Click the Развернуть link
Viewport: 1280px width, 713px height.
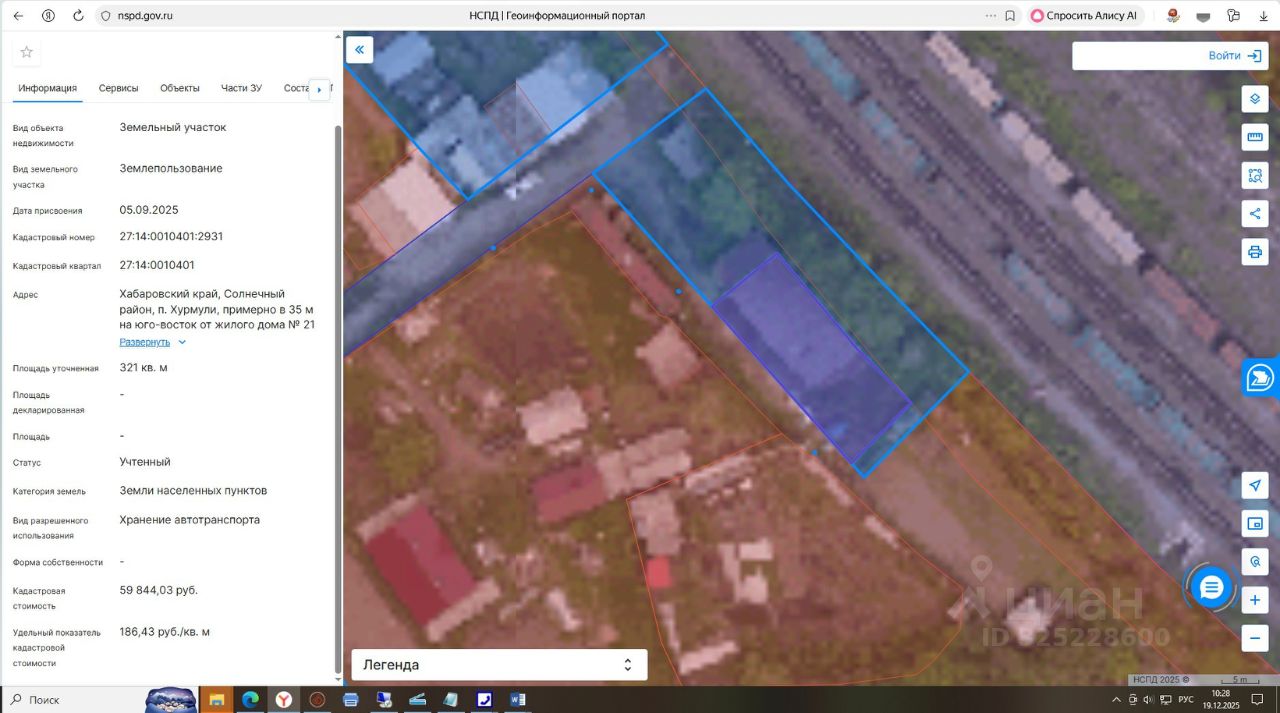click(145, 342)
